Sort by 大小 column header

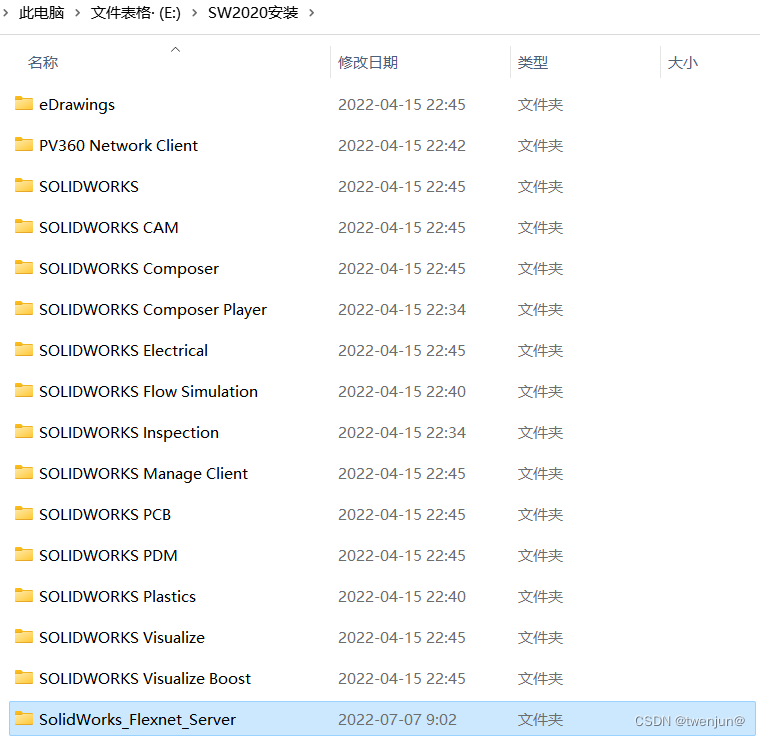682,62
